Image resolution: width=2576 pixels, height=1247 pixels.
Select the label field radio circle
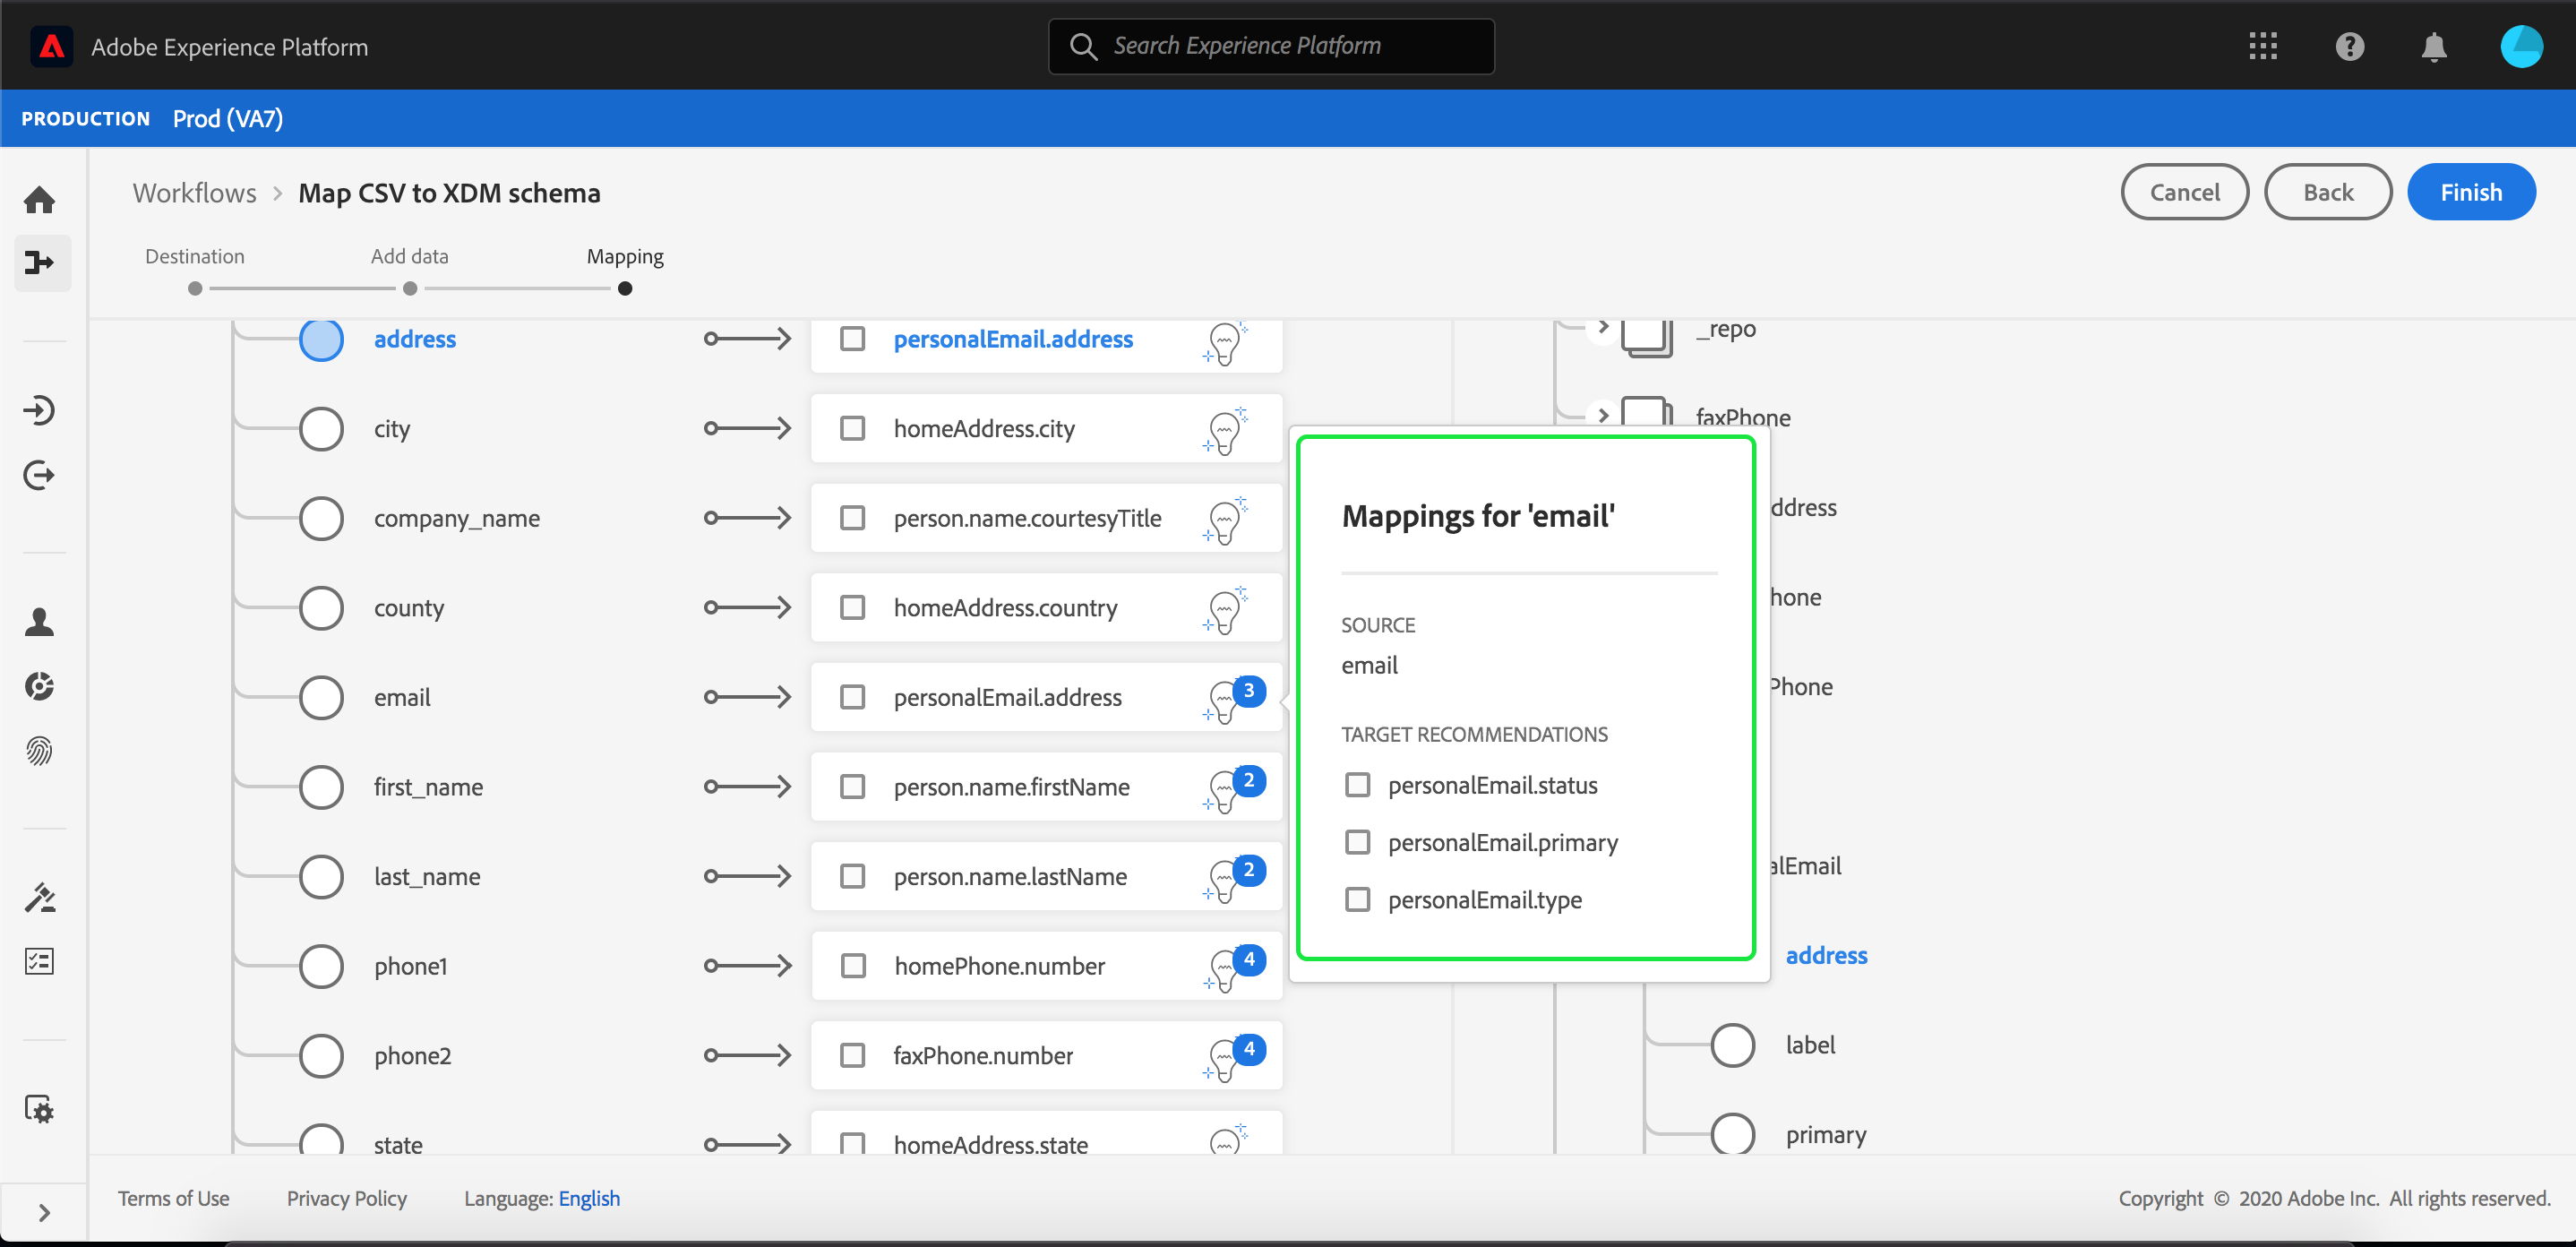point(1732,1045)
